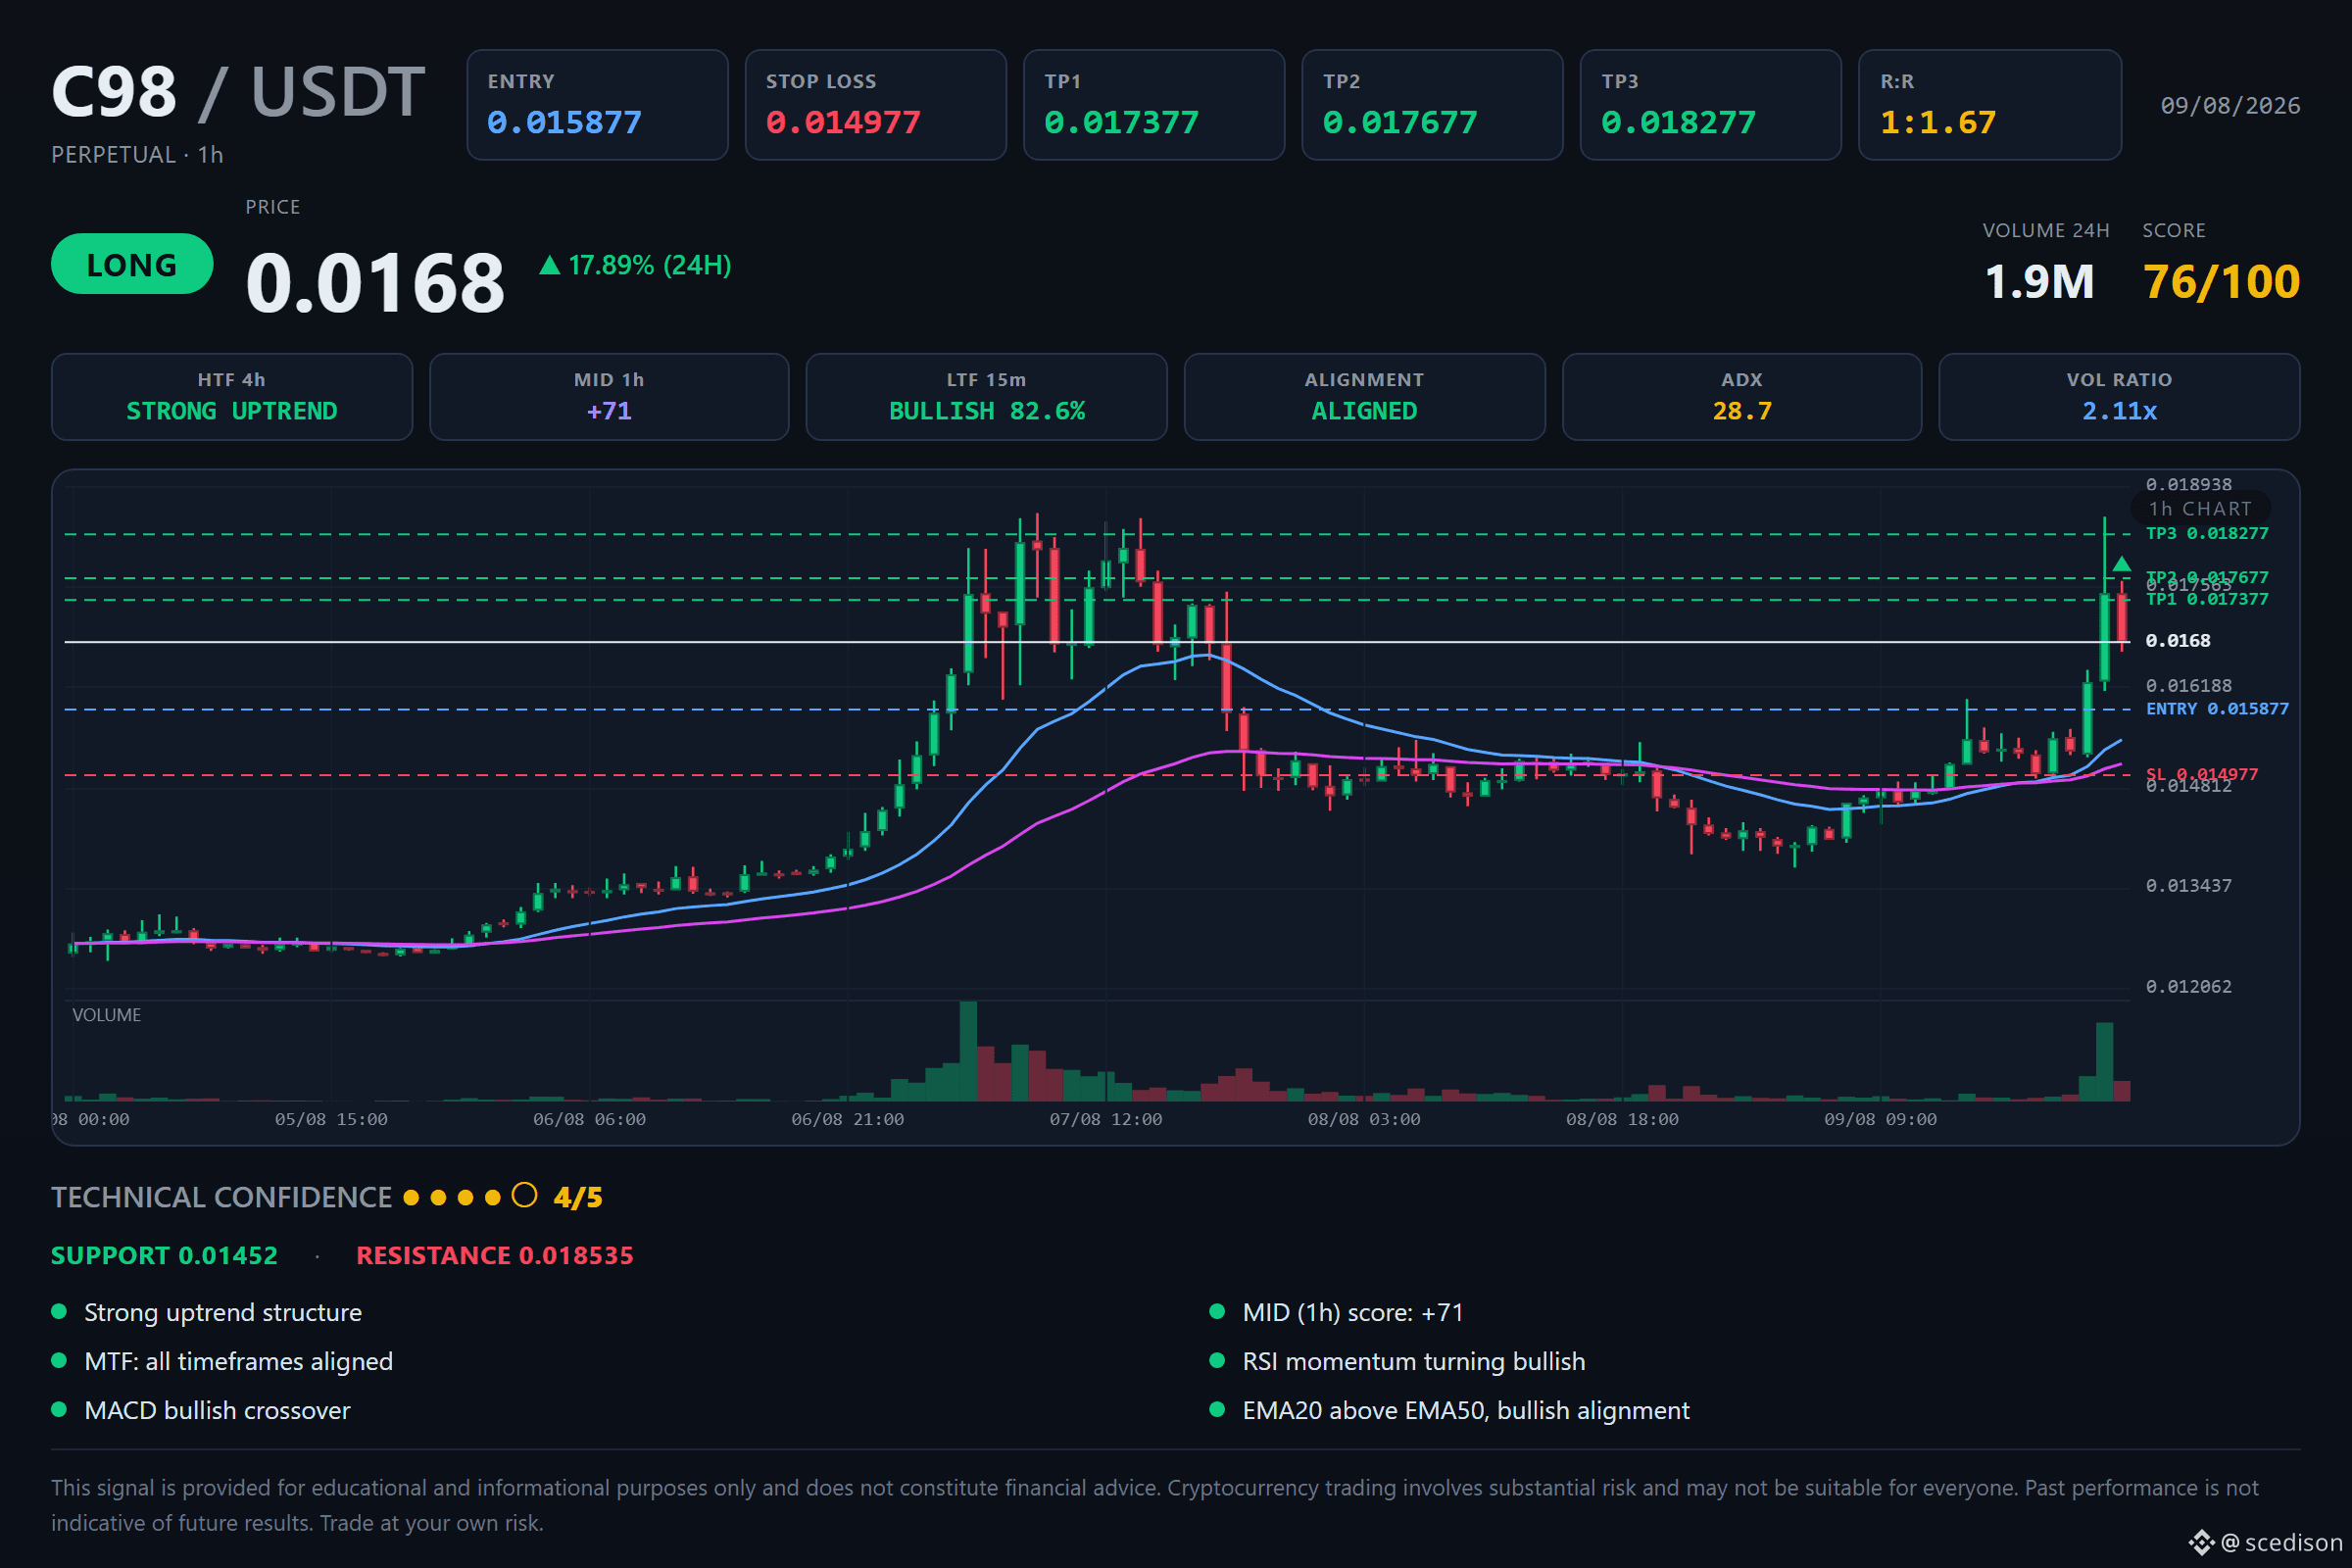
Task: Click the TECHNICAL CONFIDENCE heading
Action: click(221, 1197)
